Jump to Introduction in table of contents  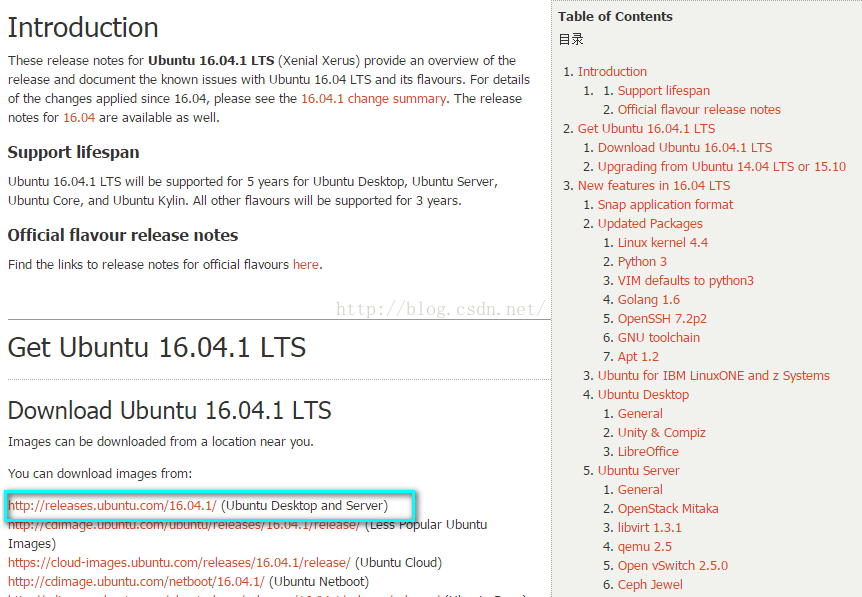click(612, 71)
